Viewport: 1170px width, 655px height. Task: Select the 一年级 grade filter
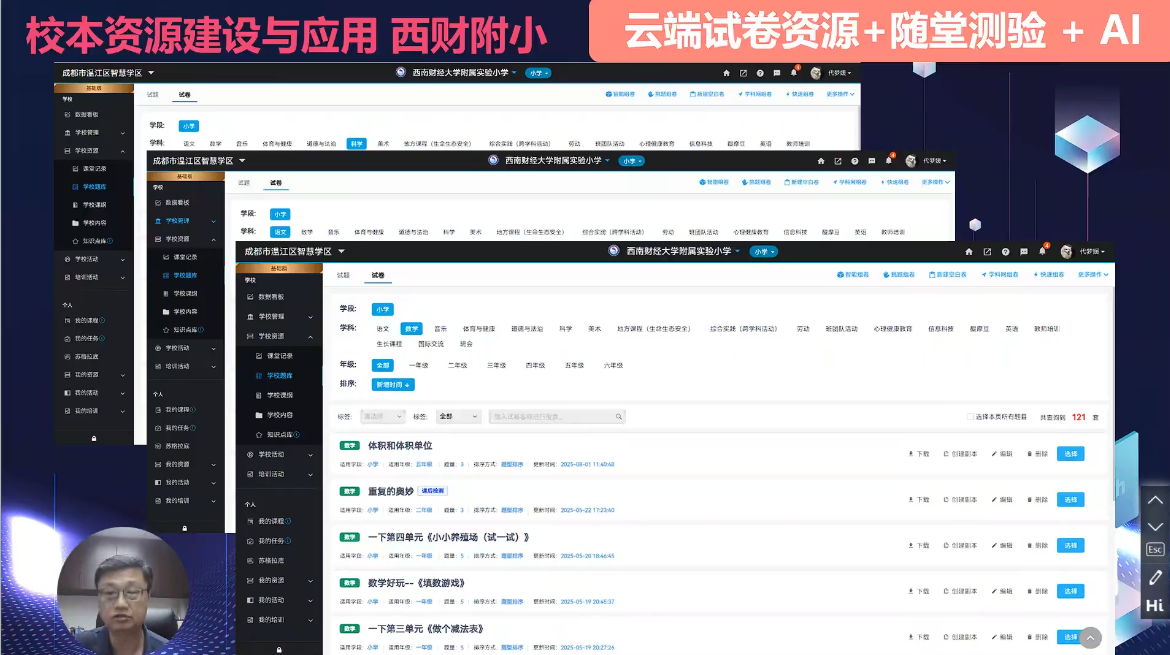pos(418,366)
